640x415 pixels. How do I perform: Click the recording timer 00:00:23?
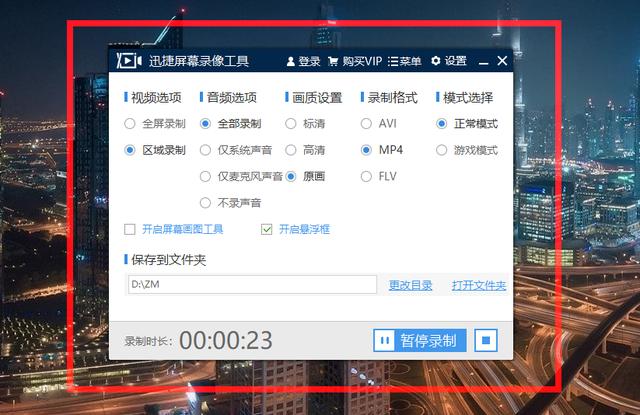[226, 340]
